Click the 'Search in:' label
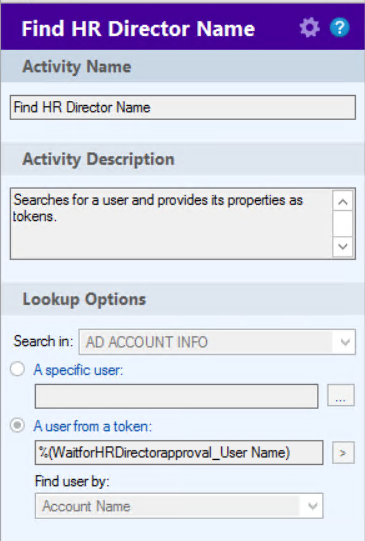Screen dimensions: 365x541 43,341
